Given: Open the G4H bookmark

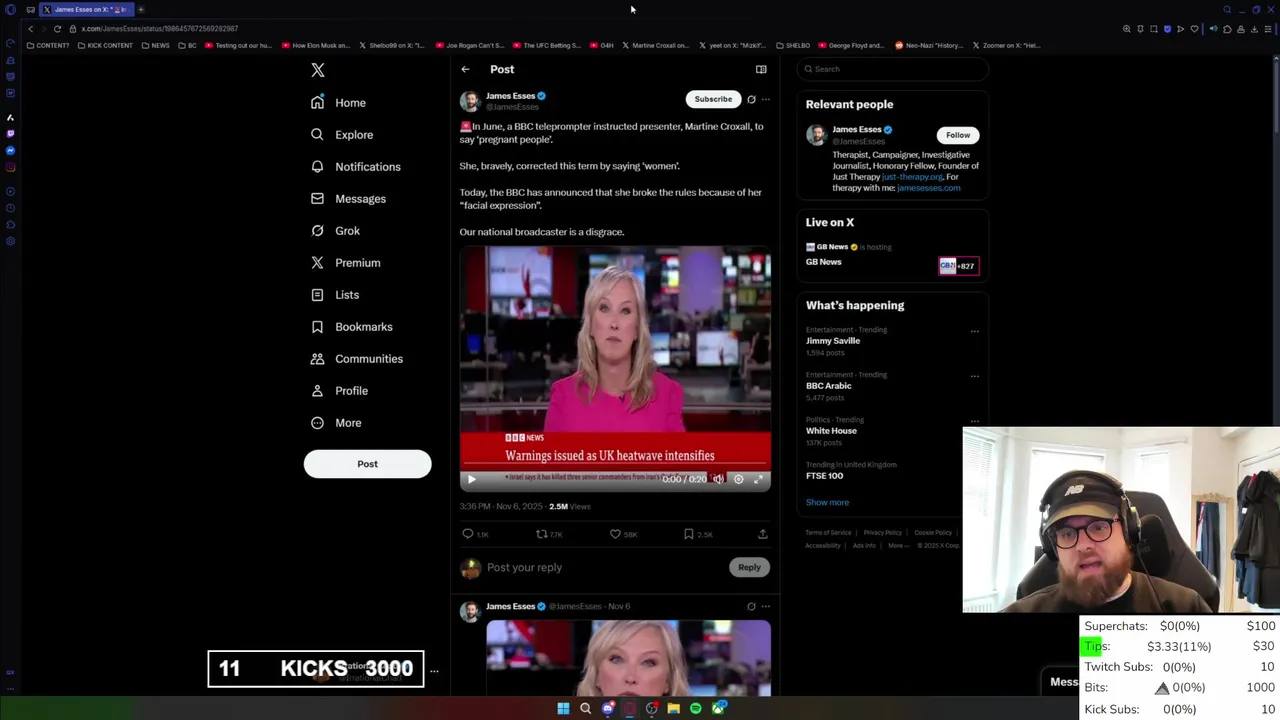Looking at the screenshot, I should pyautogui.click(x=601, y=45).
